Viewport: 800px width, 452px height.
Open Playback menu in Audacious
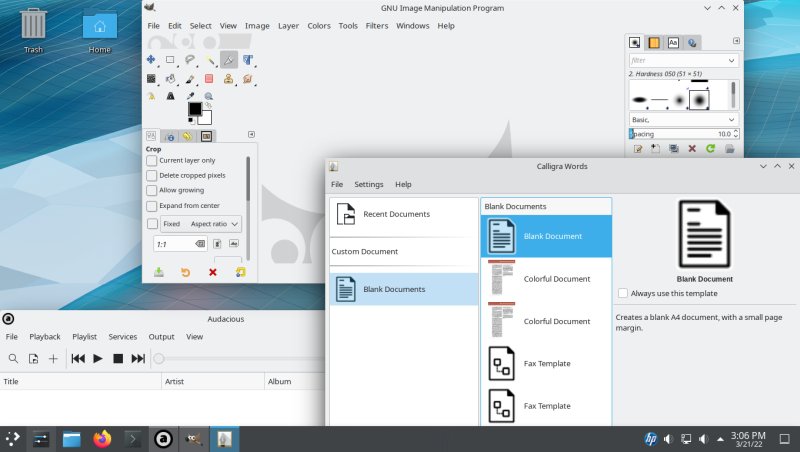45,337
